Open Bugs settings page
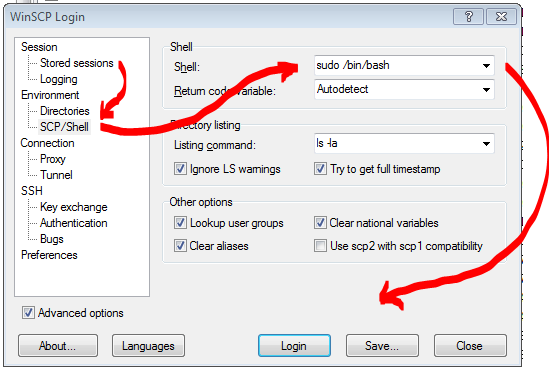 [x=51, y=239]
